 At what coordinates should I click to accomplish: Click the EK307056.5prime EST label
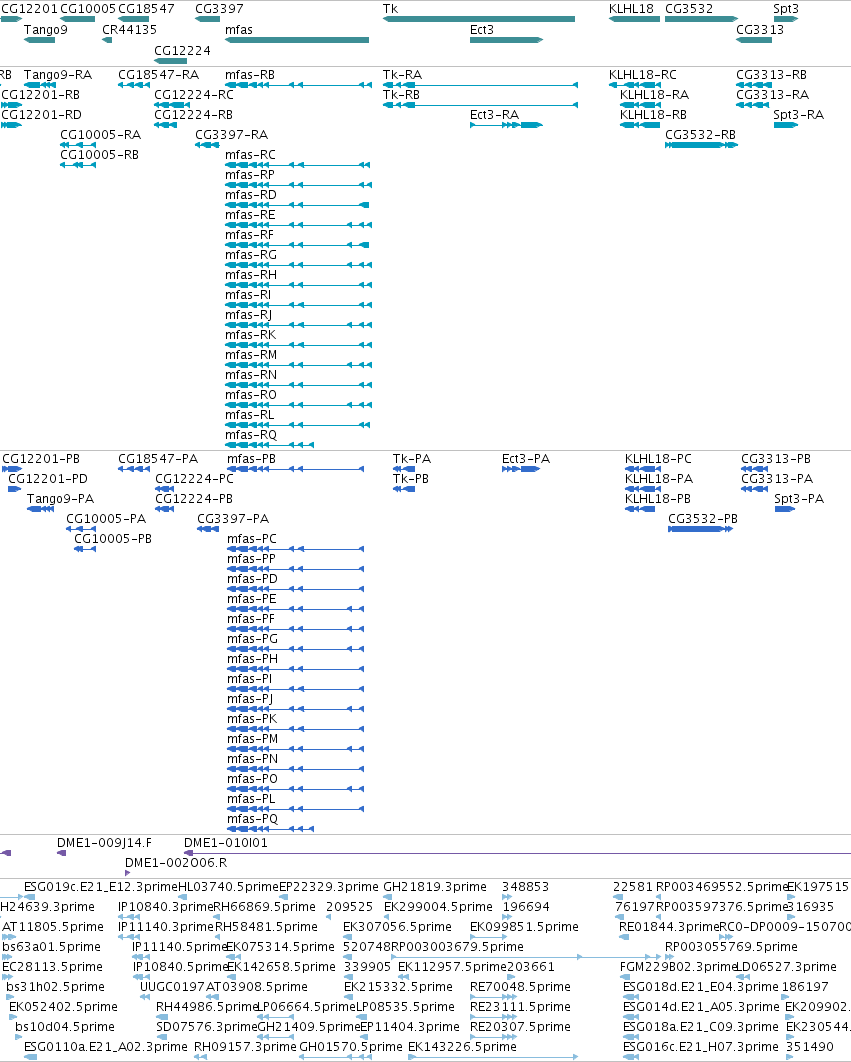(x=397, y=927)
